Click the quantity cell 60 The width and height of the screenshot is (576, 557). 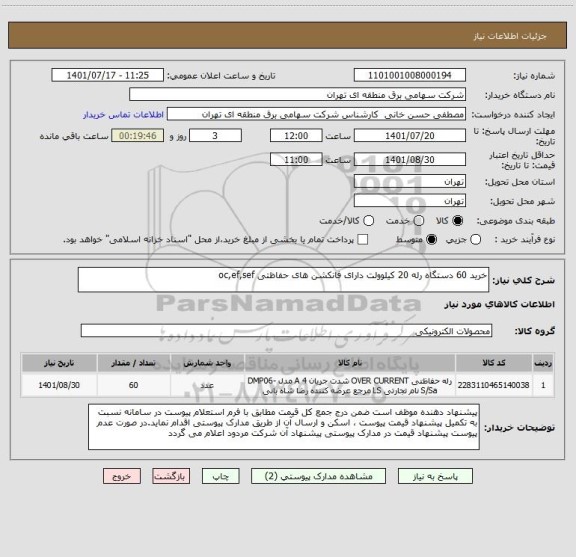pyautogui.click(x=133, y=385)
